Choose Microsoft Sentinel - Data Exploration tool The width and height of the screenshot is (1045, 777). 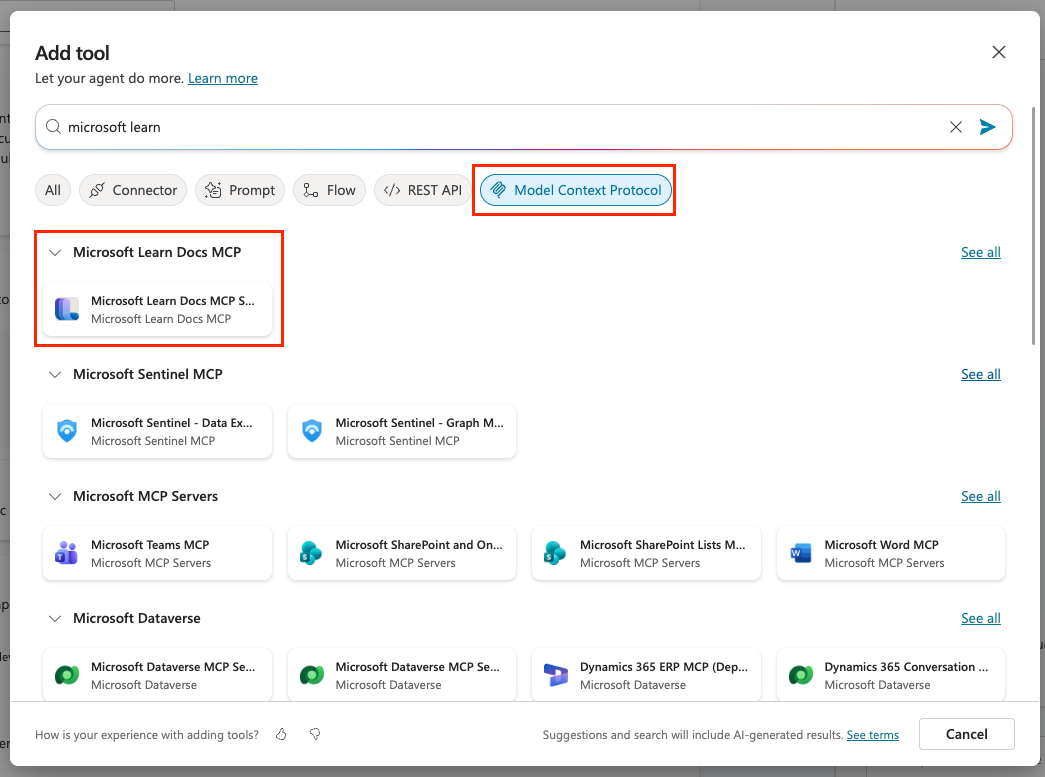coord(157,431)
